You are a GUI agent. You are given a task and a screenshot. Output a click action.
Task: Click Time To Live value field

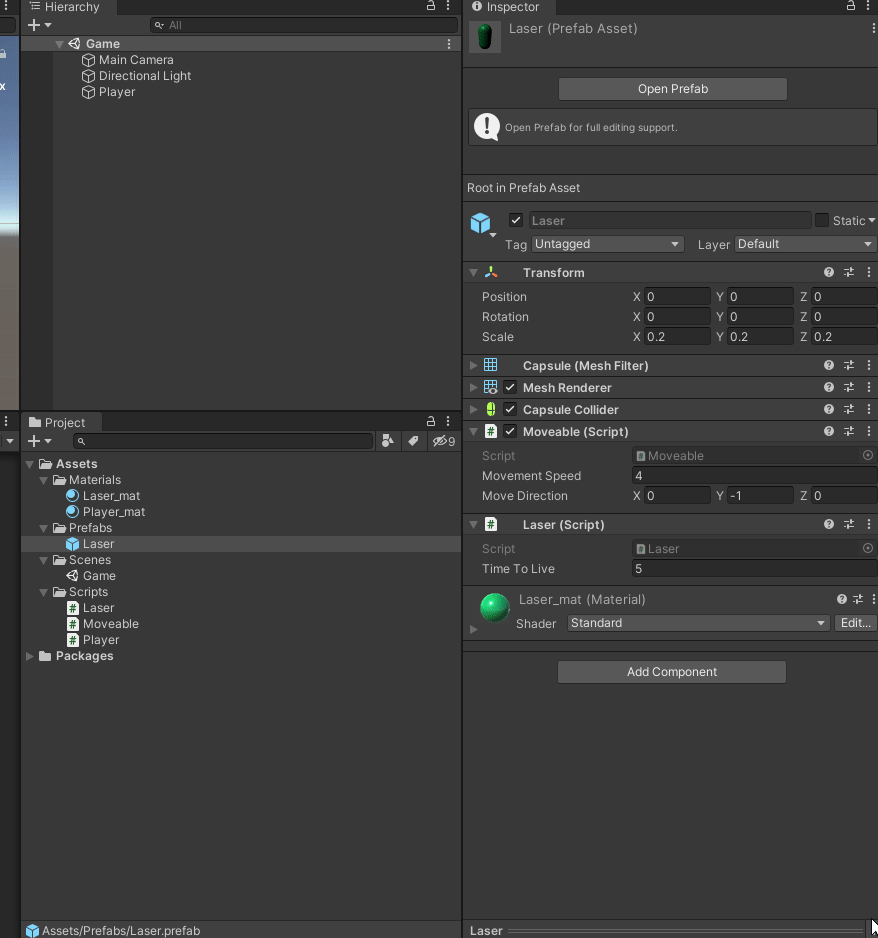754,568
